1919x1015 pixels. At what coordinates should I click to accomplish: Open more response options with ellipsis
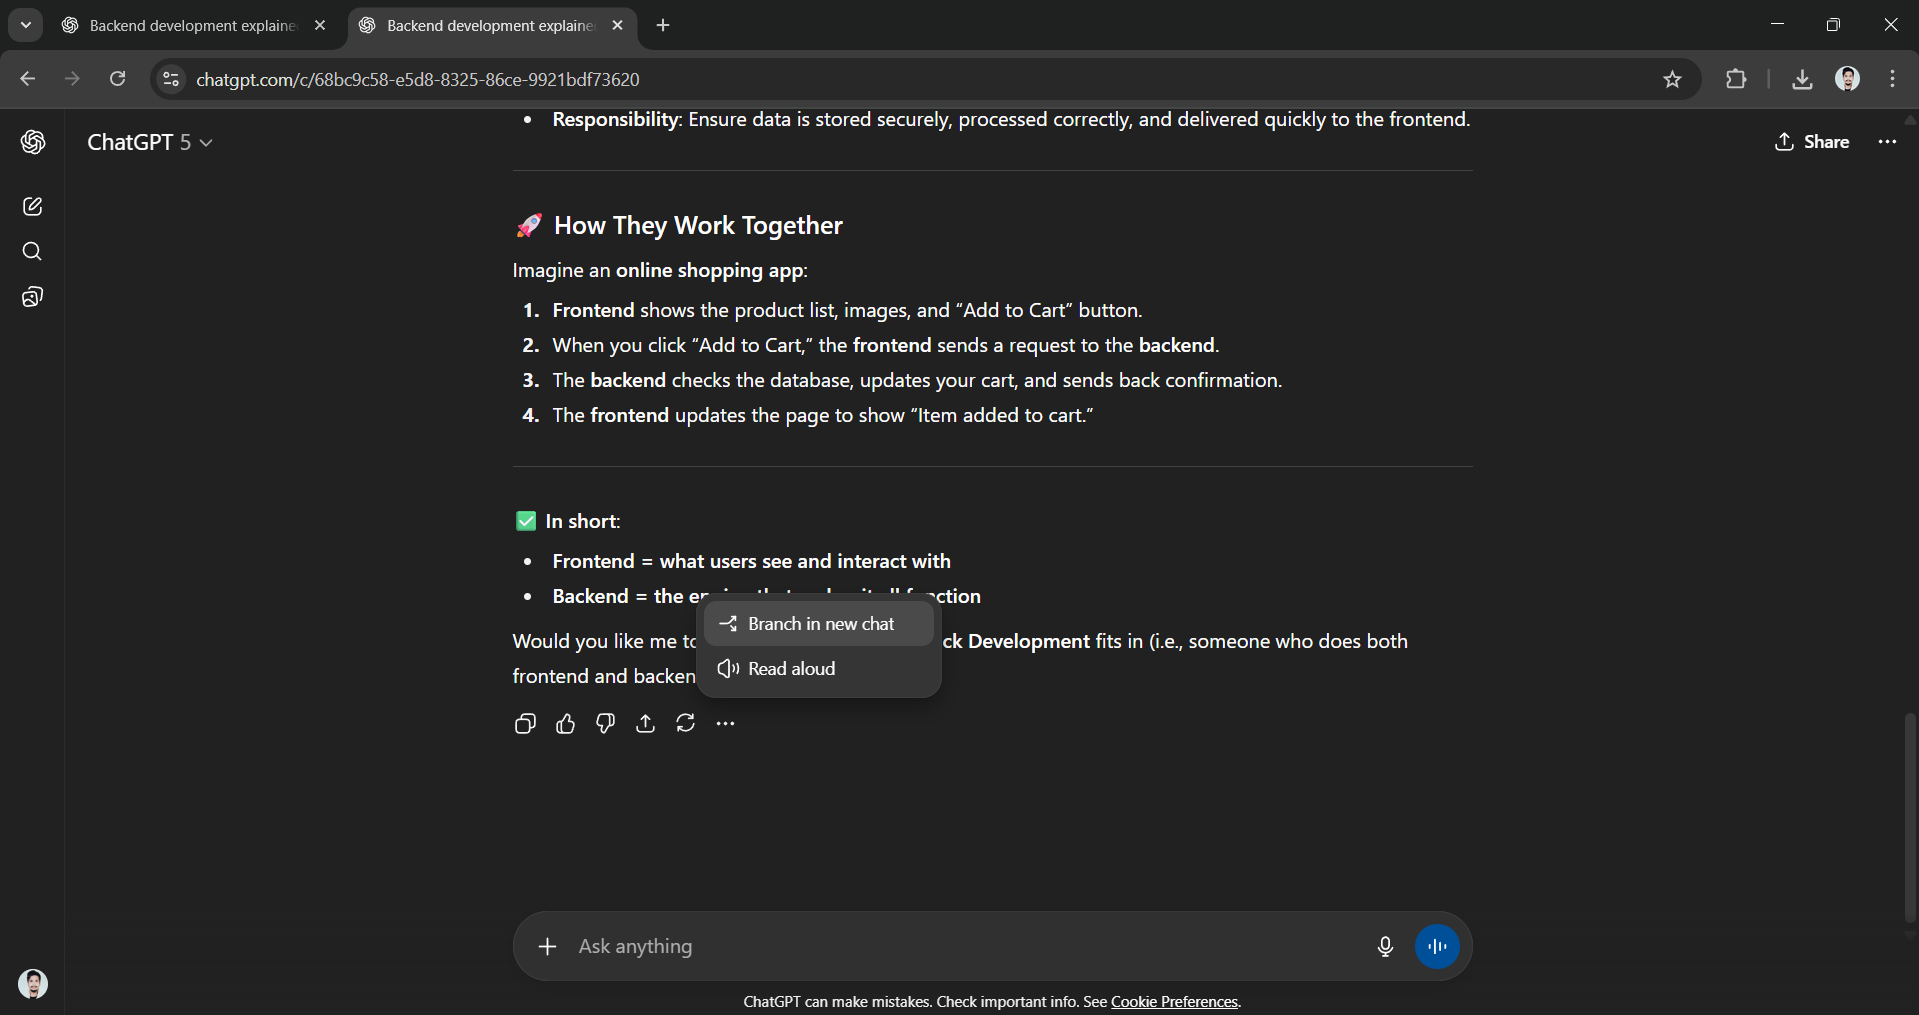(x=725, y=723)
